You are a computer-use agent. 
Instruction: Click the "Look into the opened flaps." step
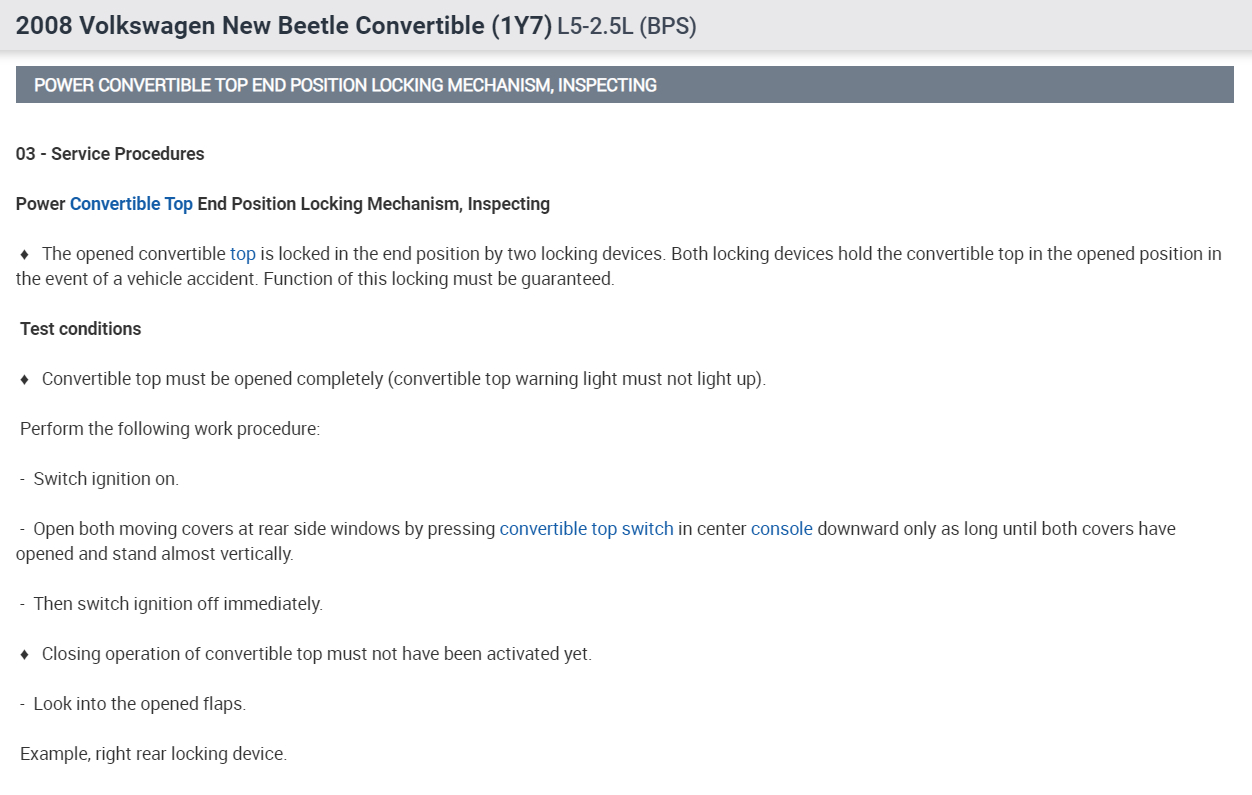pos(139,704)
